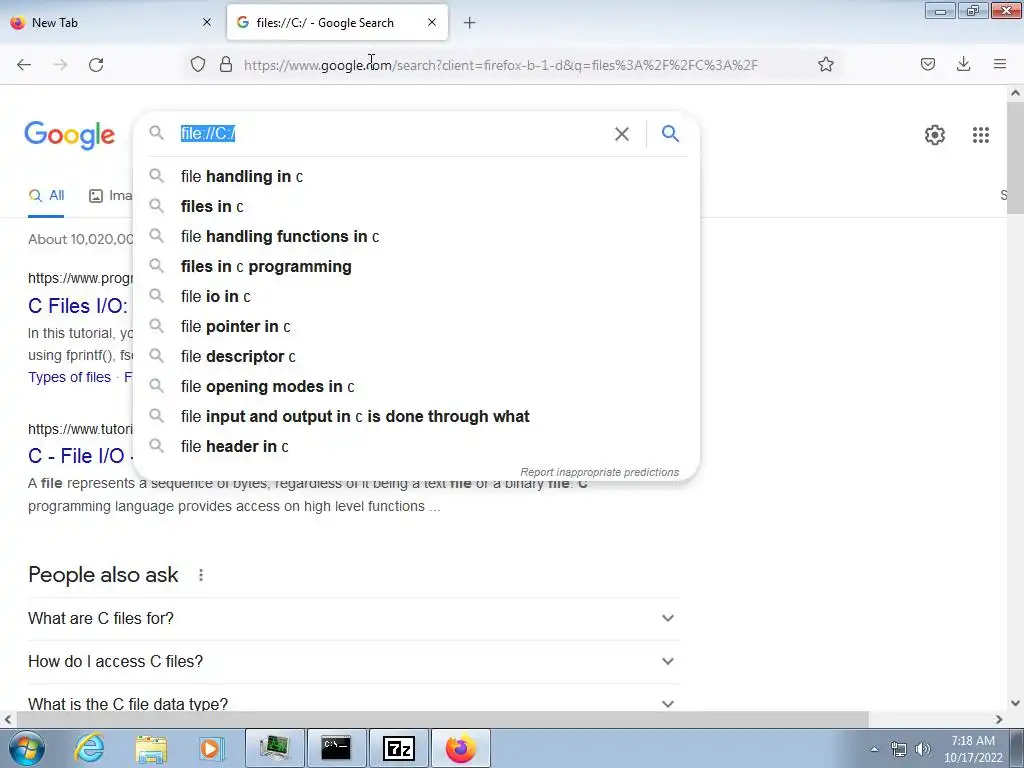The image size is (1024, 768).
Task: Choose suggestion 'file descriptor c'
Action: tap(416, 357)
